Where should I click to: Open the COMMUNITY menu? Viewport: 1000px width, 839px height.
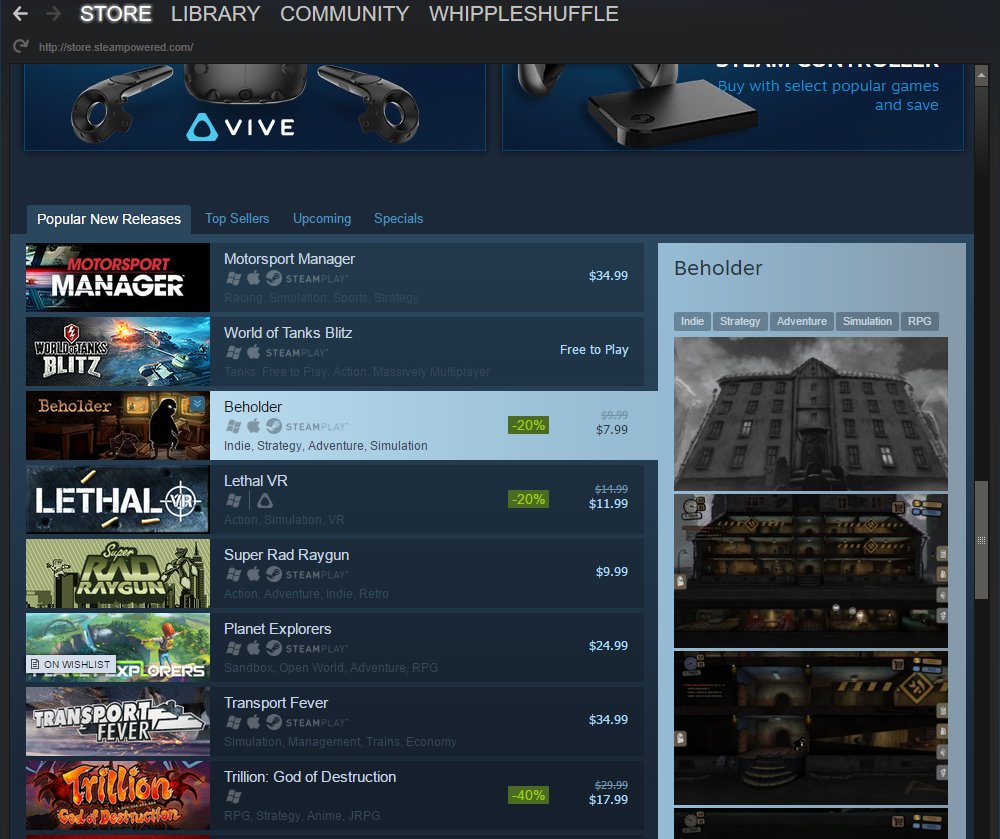(x=344, y=13)
